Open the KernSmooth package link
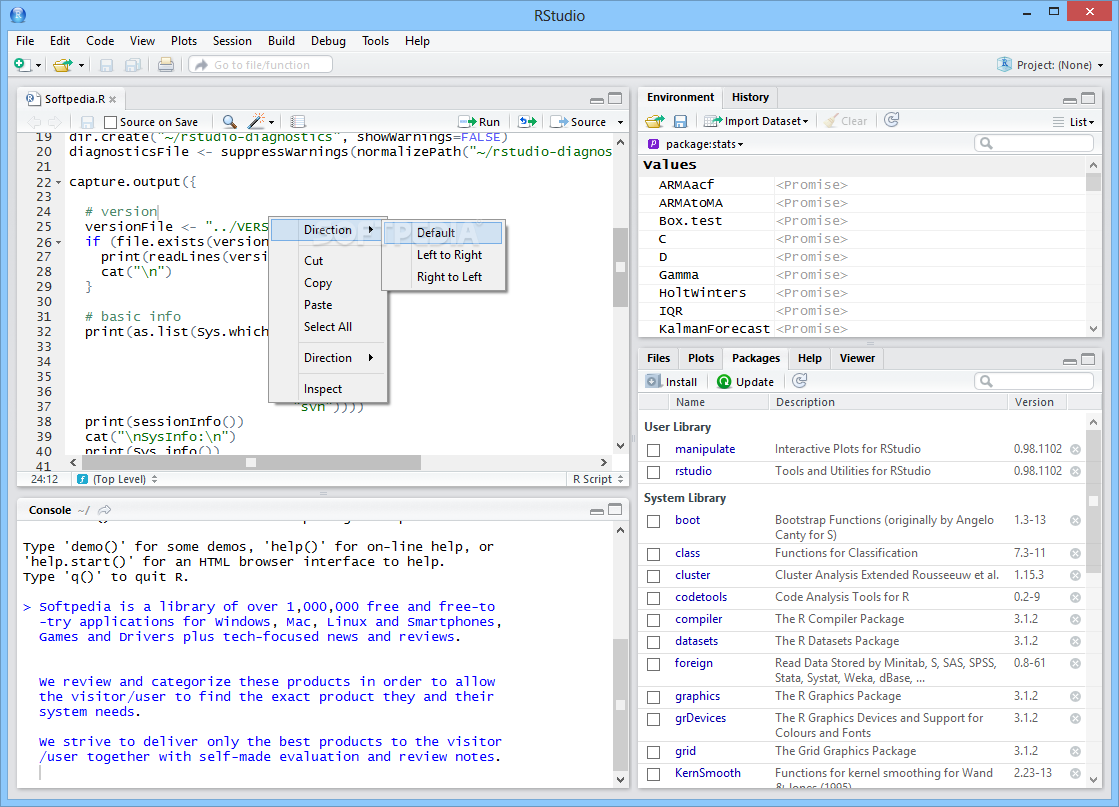 click(x=708, y=773)
